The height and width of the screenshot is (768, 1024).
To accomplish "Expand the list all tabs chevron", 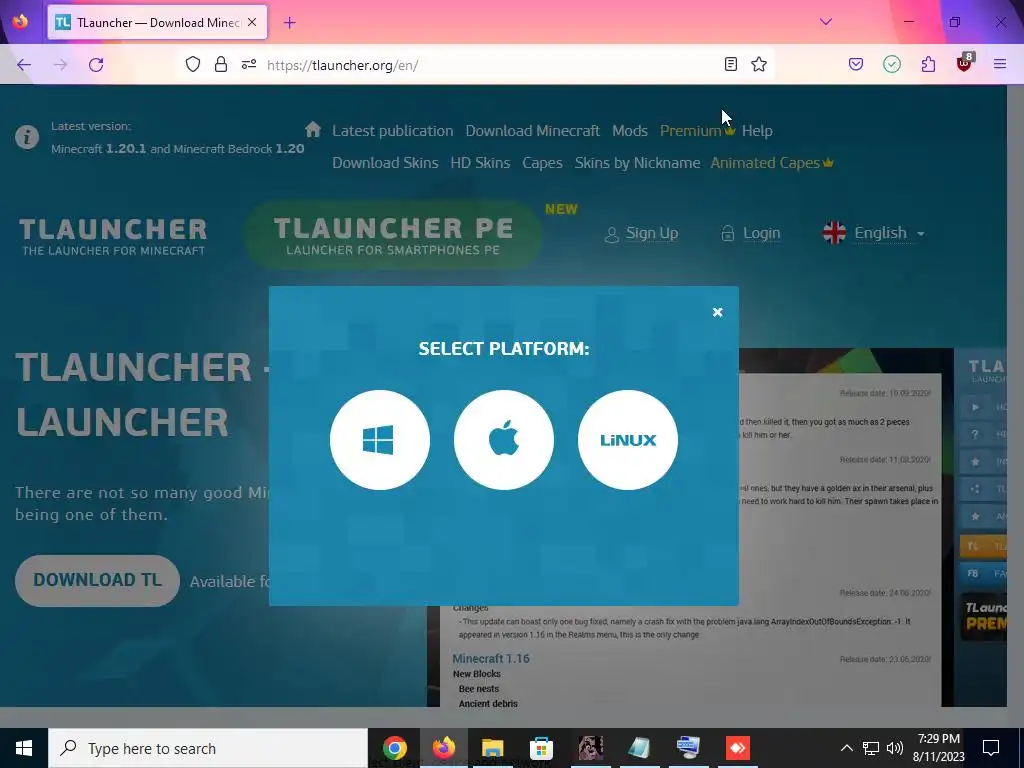I will (x=825, y=22).
